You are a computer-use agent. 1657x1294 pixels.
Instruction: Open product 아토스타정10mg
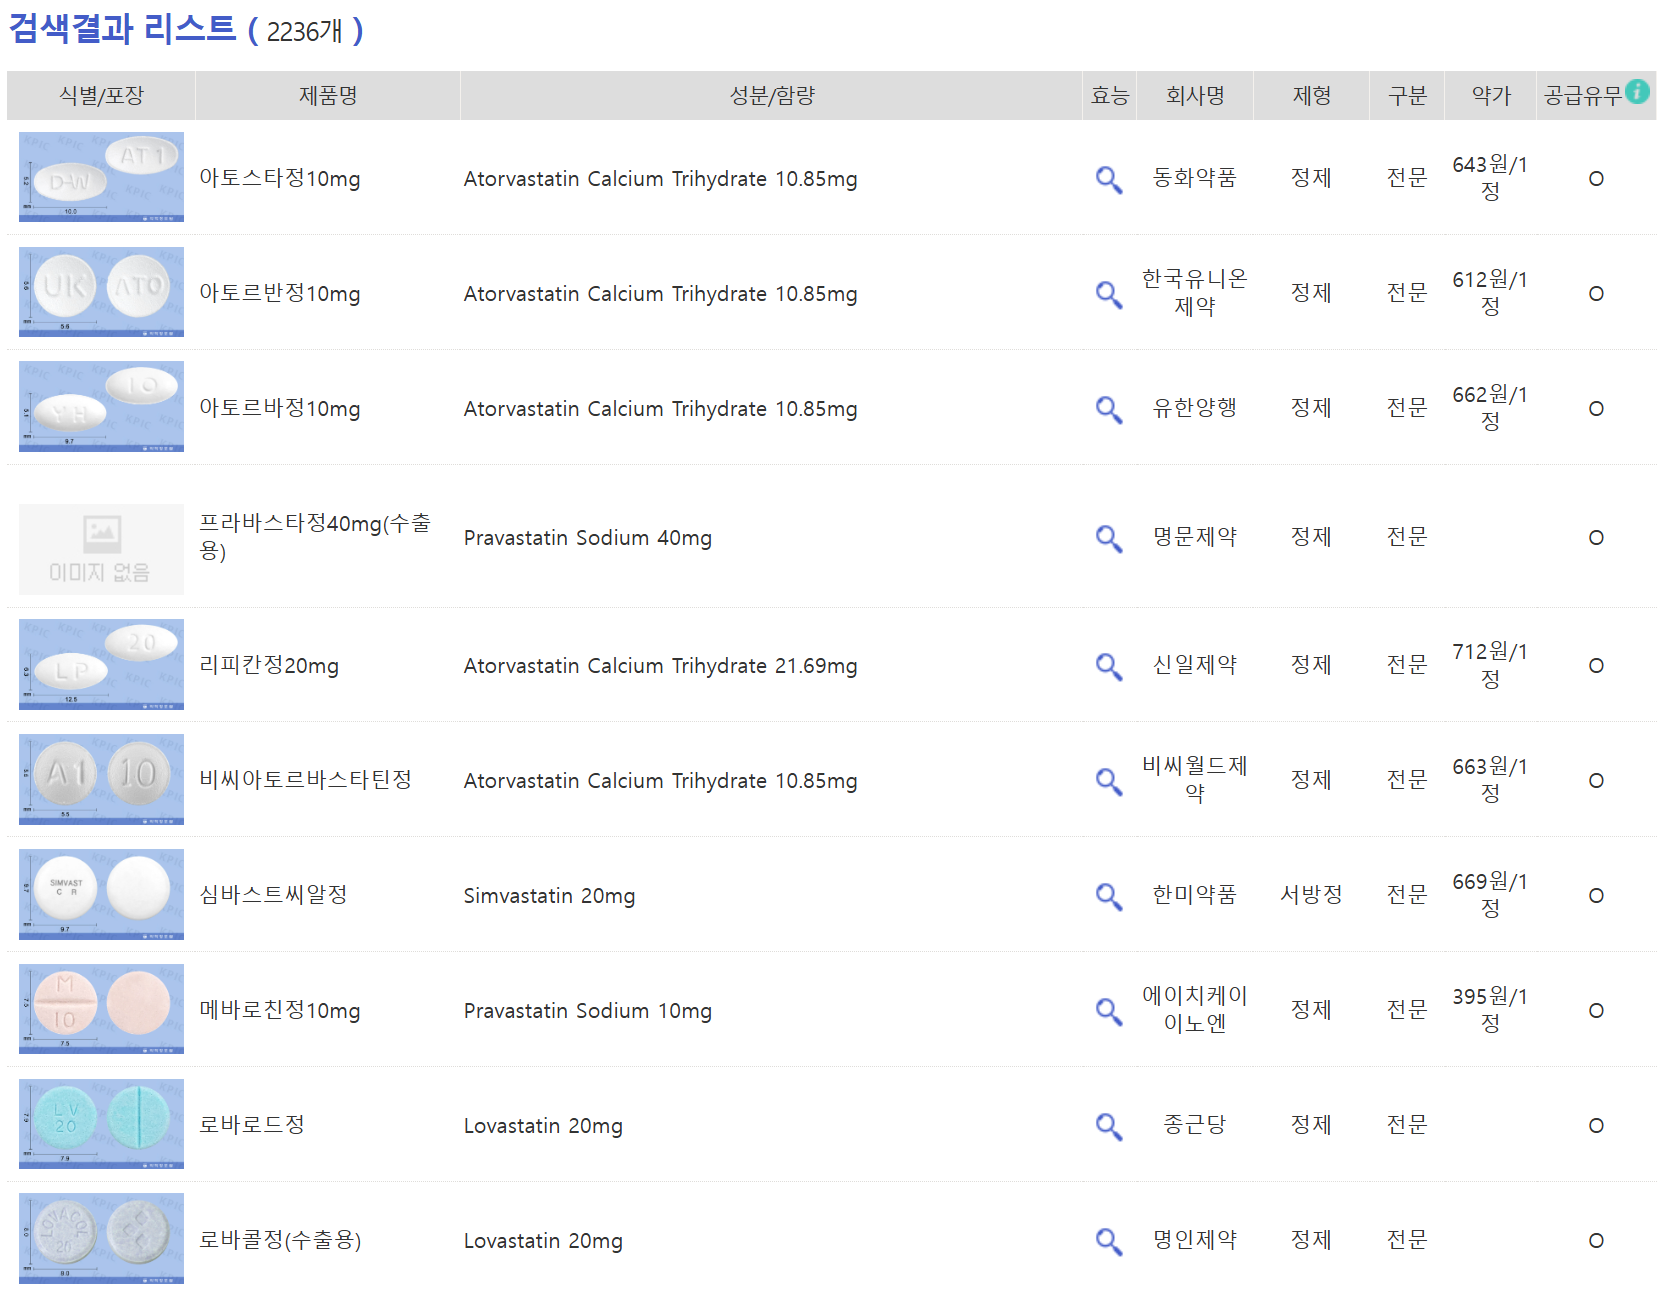(x=280, y=179)
